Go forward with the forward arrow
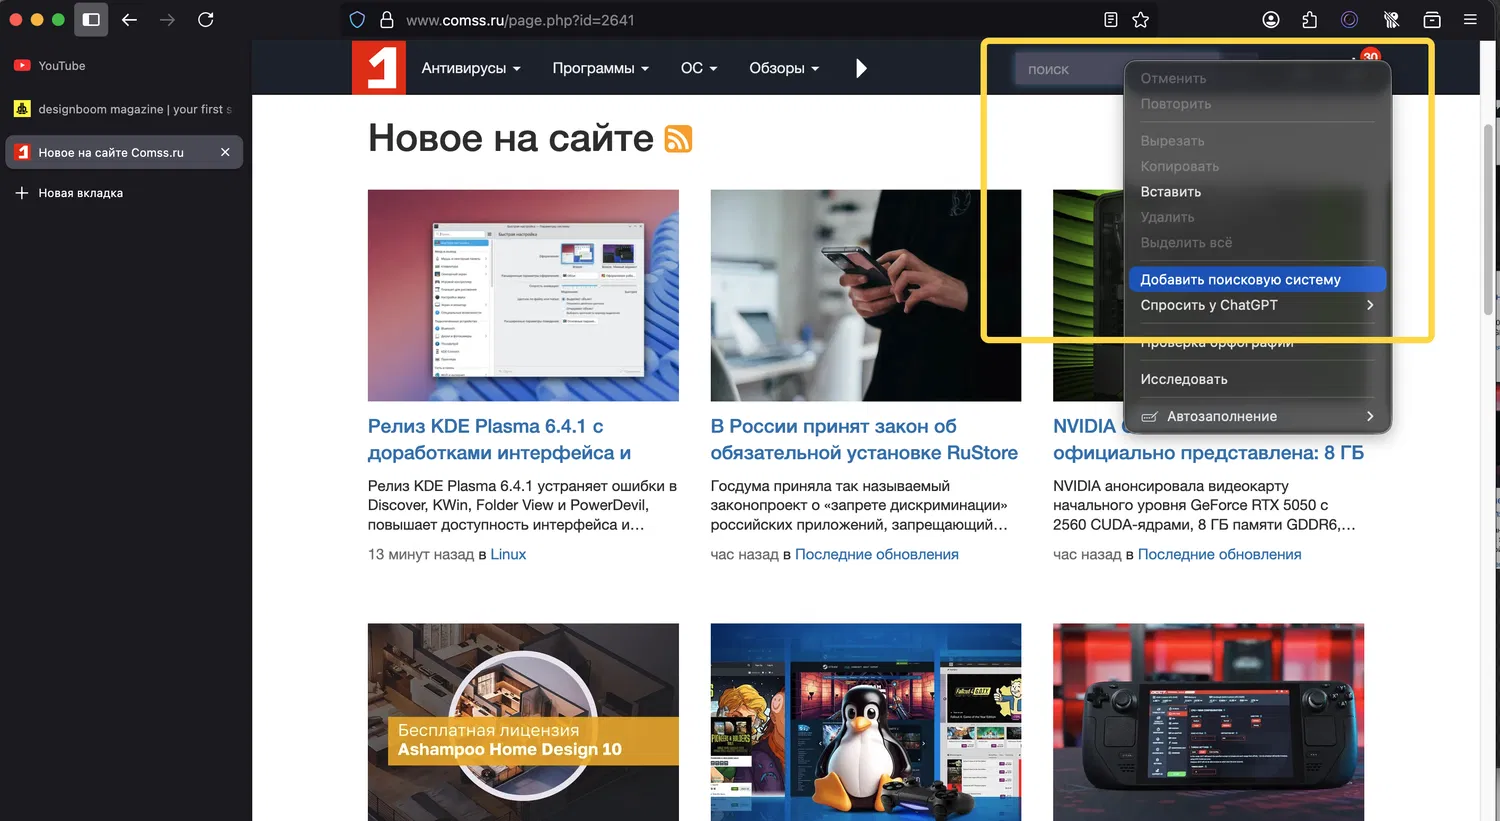Screen dimensions: 1500x821 click(167, 19)
